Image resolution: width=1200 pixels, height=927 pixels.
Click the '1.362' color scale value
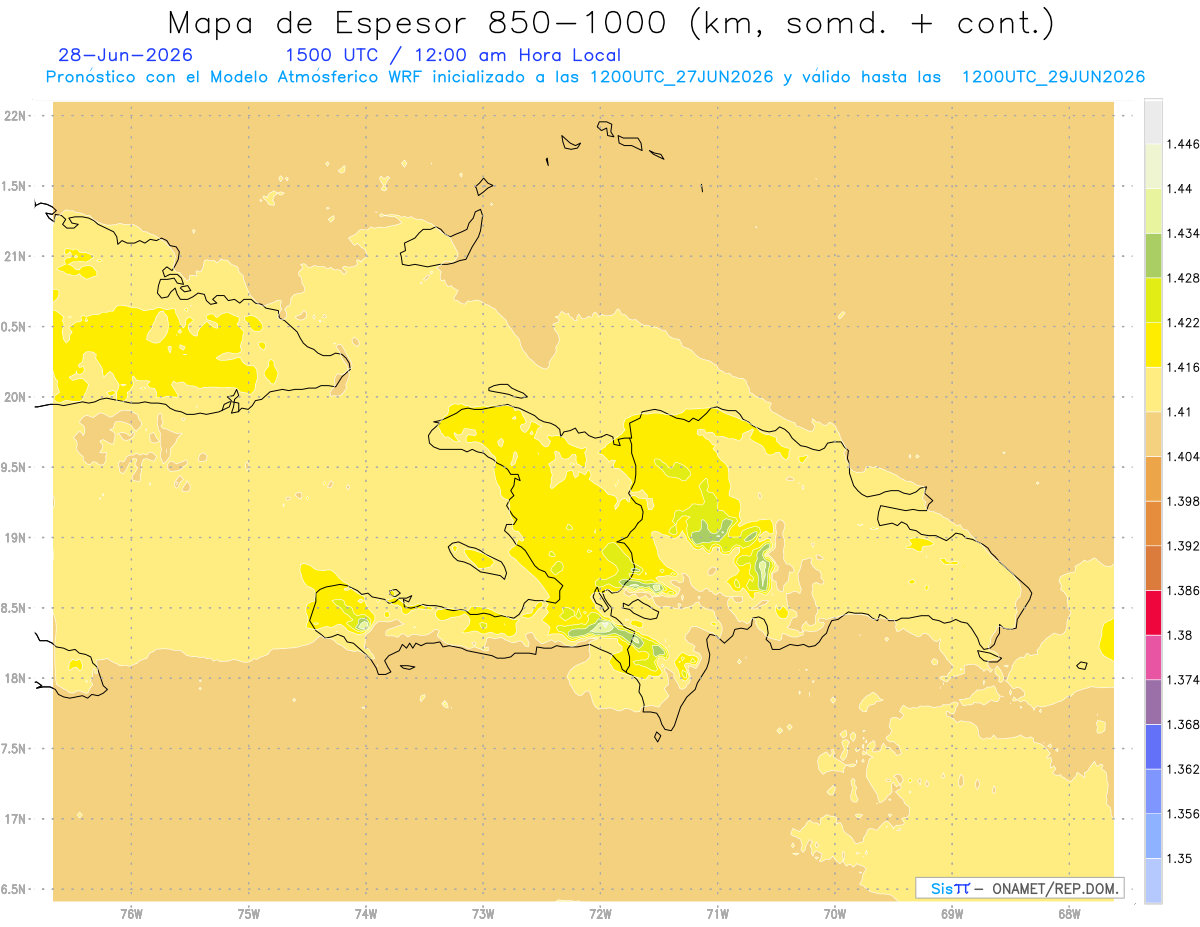(x=1182, y=769)
